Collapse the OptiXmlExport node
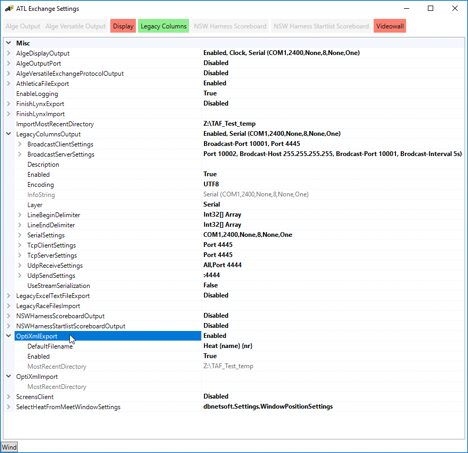 [9, 336]
